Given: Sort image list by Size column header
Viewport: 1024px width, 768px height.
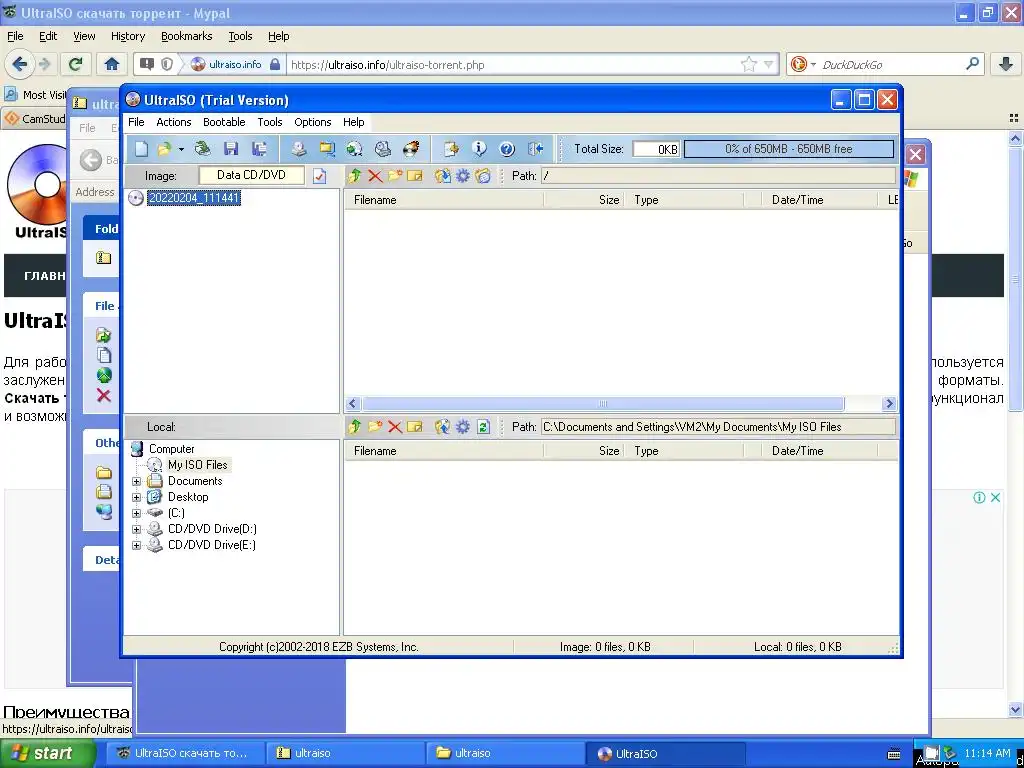Looking at the screenshot, I should coord(584,200).
